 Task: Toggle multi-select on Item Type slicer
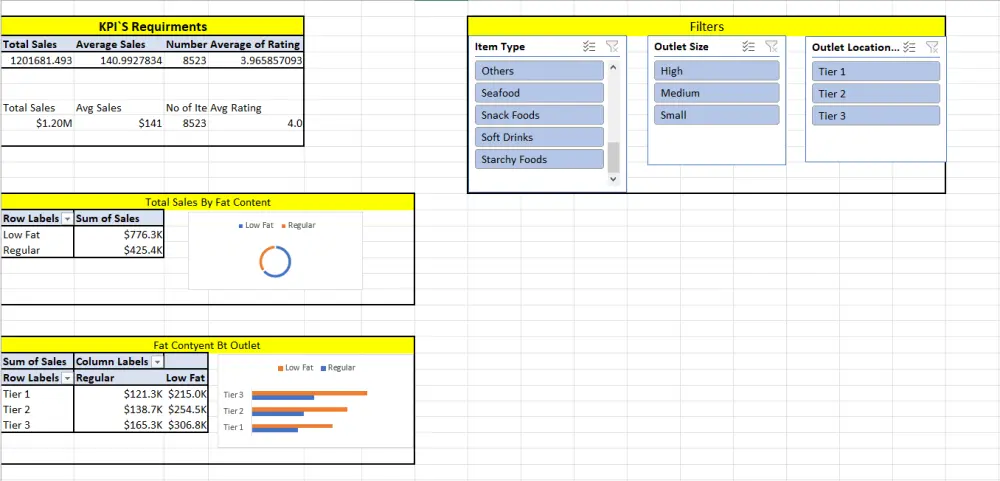coord(589,47)
